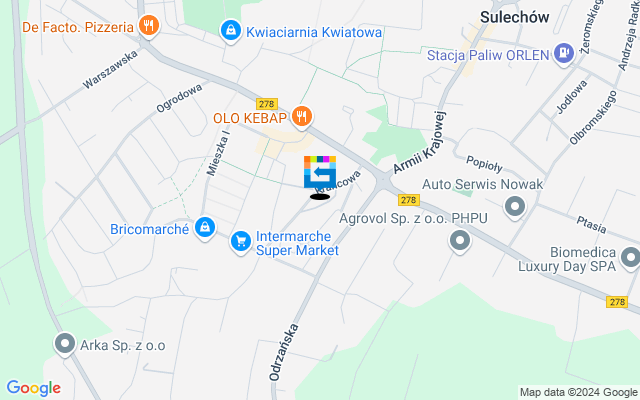The height and width of the screenshot is (400, 640).
Task: Click the Biomedica Luxury Day SPA label
Action: coord(567,259)
